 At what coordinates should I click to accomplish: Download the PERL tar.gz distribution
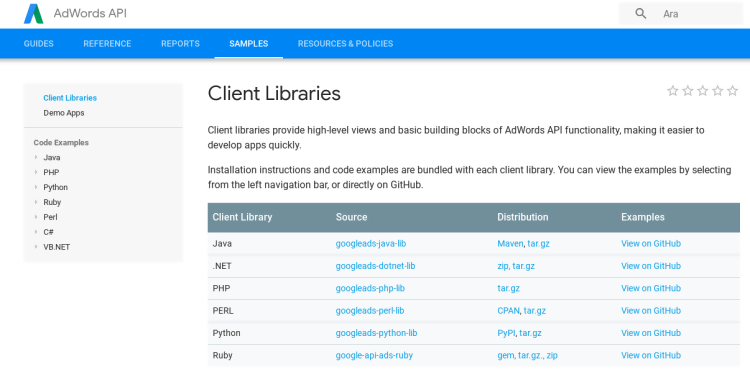pos(535,310)
